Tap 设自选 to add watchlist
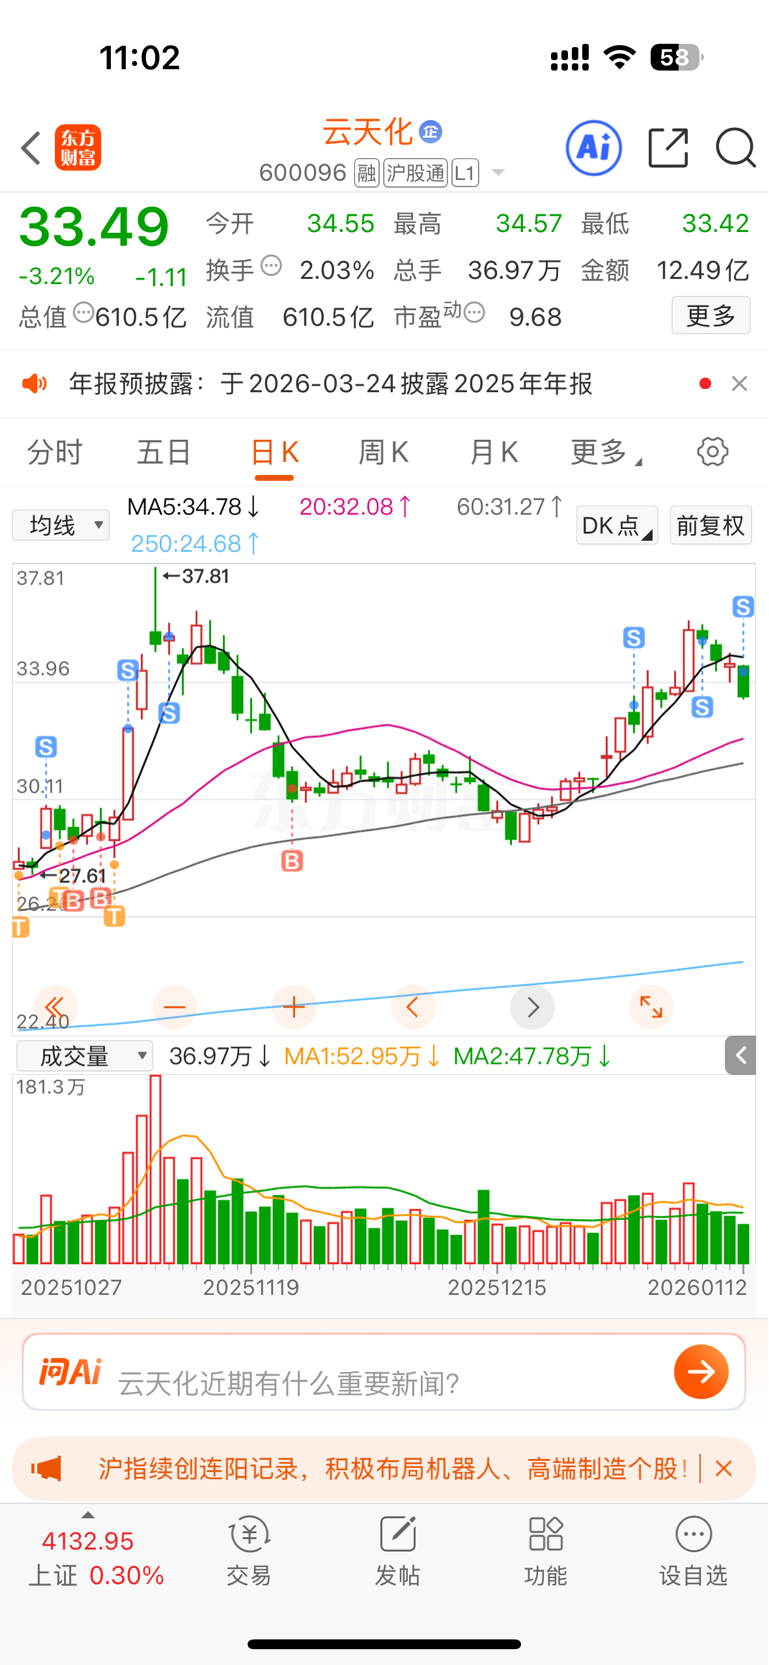The width and height of the screenshot is (769, 1665). tap(693, 1552)
